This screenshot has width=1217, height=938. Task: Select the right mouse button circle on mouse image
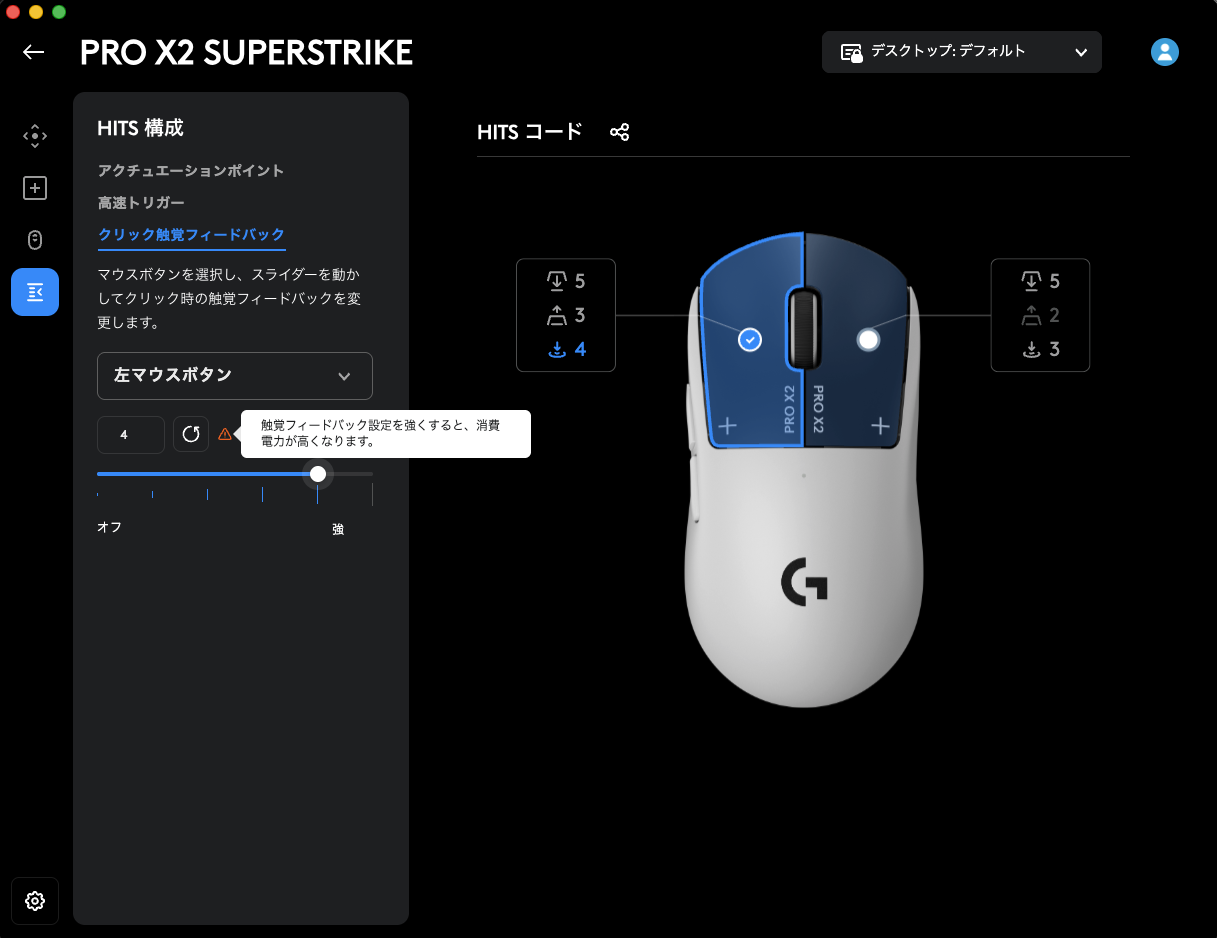coord(866,340)
